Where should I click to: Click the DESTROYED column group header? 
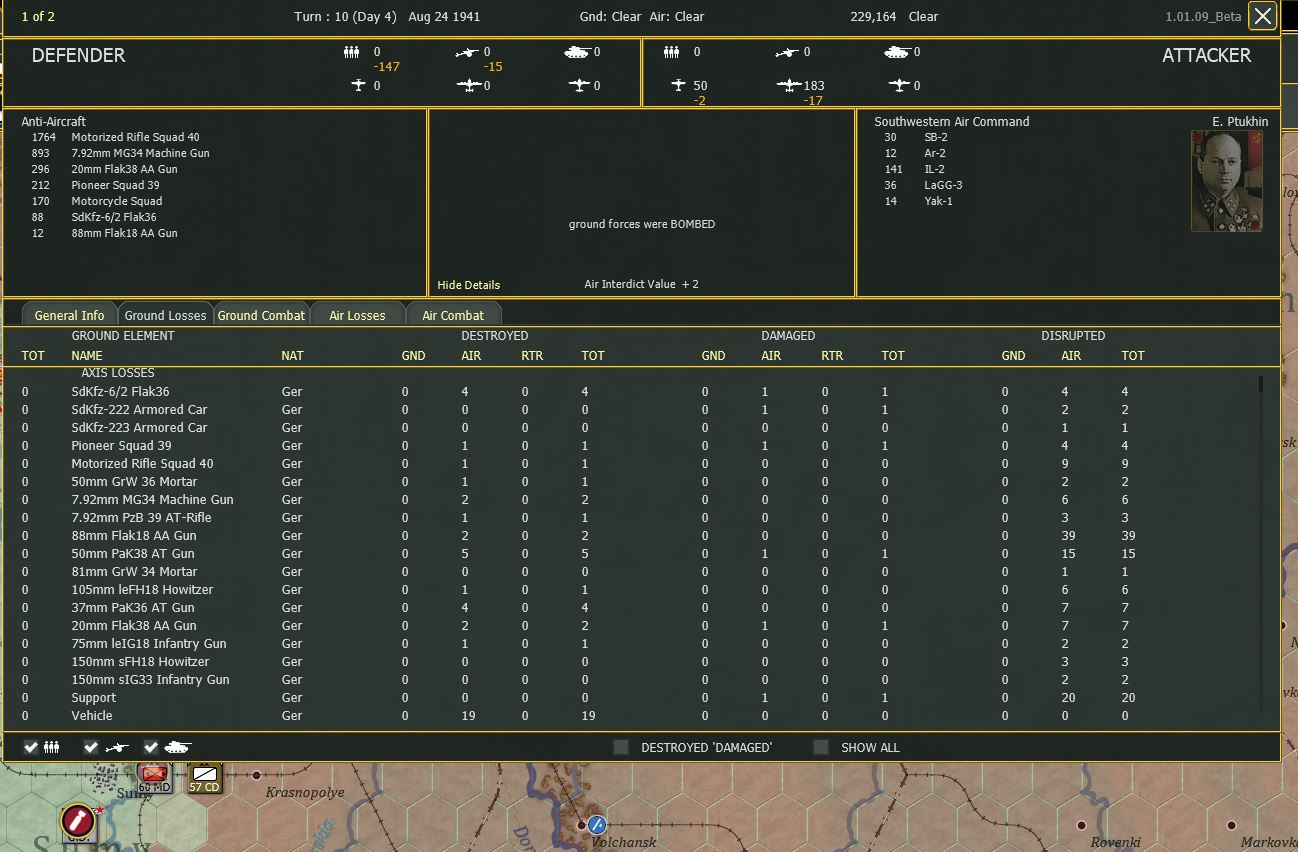coord(495,336)
